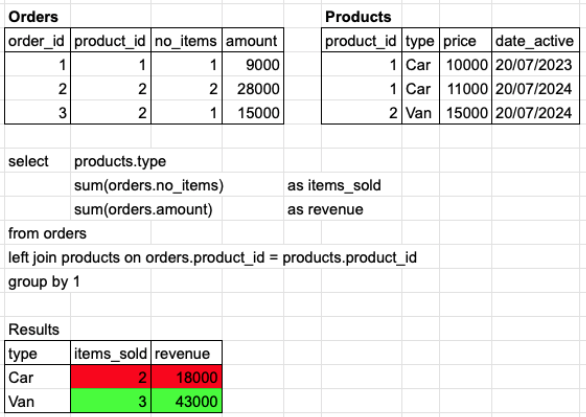Select the green revenue cell showing 43000
Screen dimensions: 586x417
click(186, 401)
